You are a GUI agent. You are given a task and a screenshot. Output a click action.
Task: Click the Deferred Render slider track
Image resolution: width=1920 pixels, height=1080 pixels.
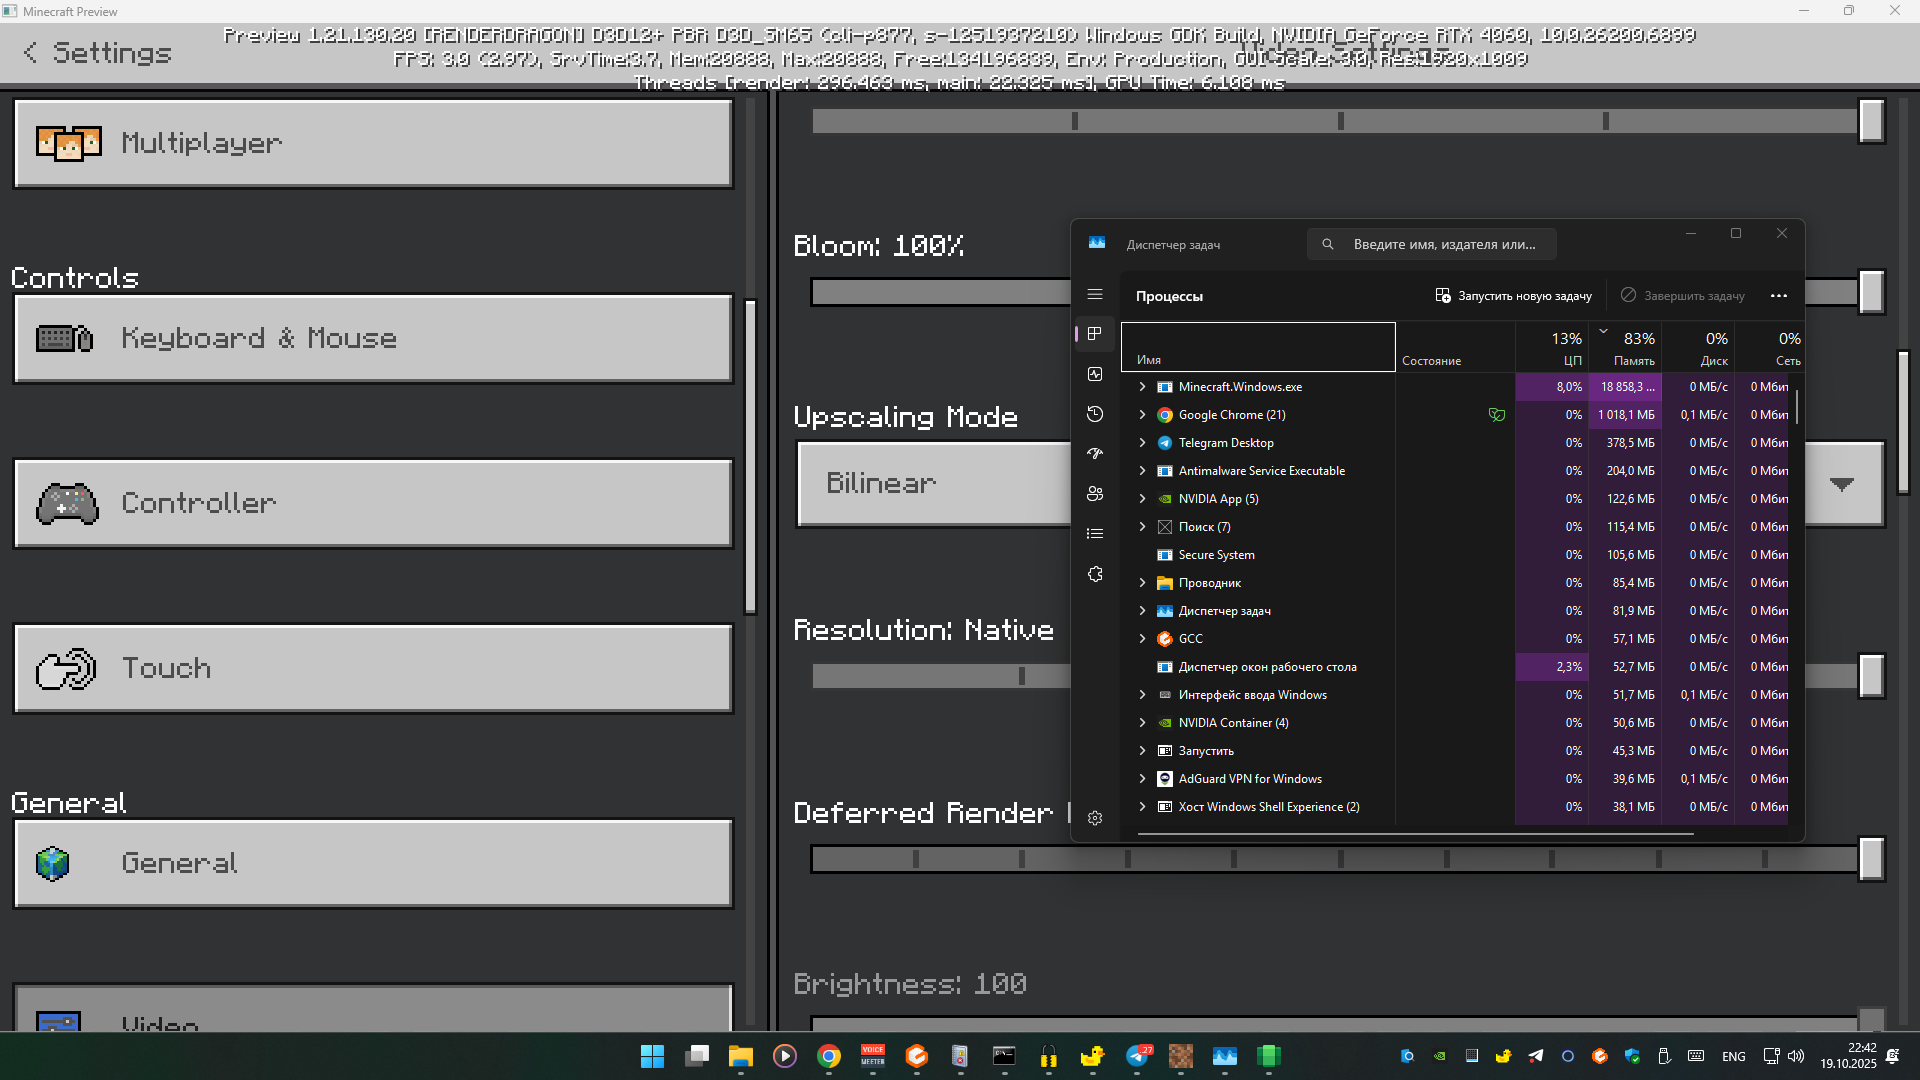(1340, 859)
